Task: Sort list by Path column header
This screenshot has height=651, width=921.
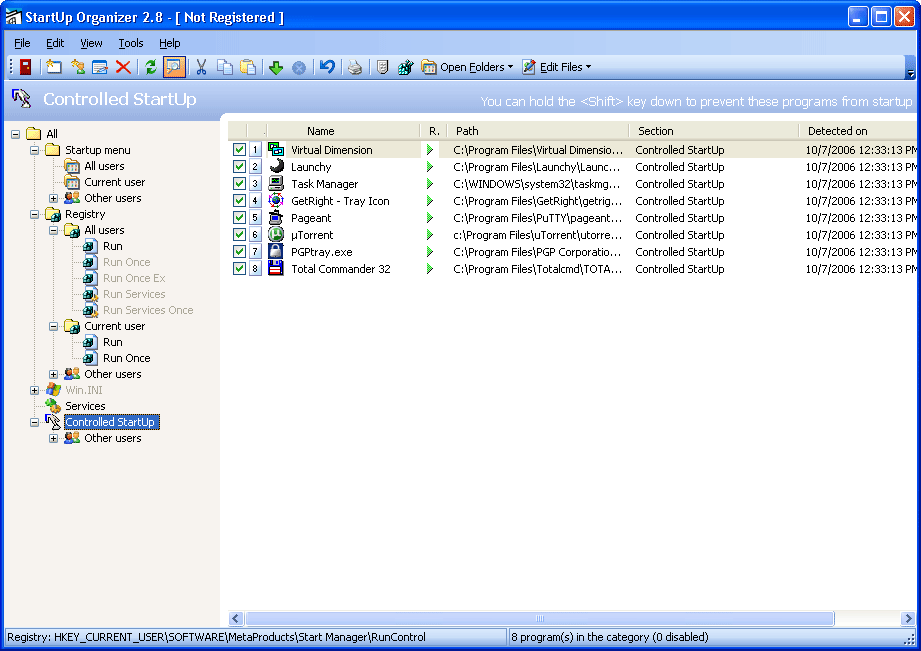Action: 537,131
